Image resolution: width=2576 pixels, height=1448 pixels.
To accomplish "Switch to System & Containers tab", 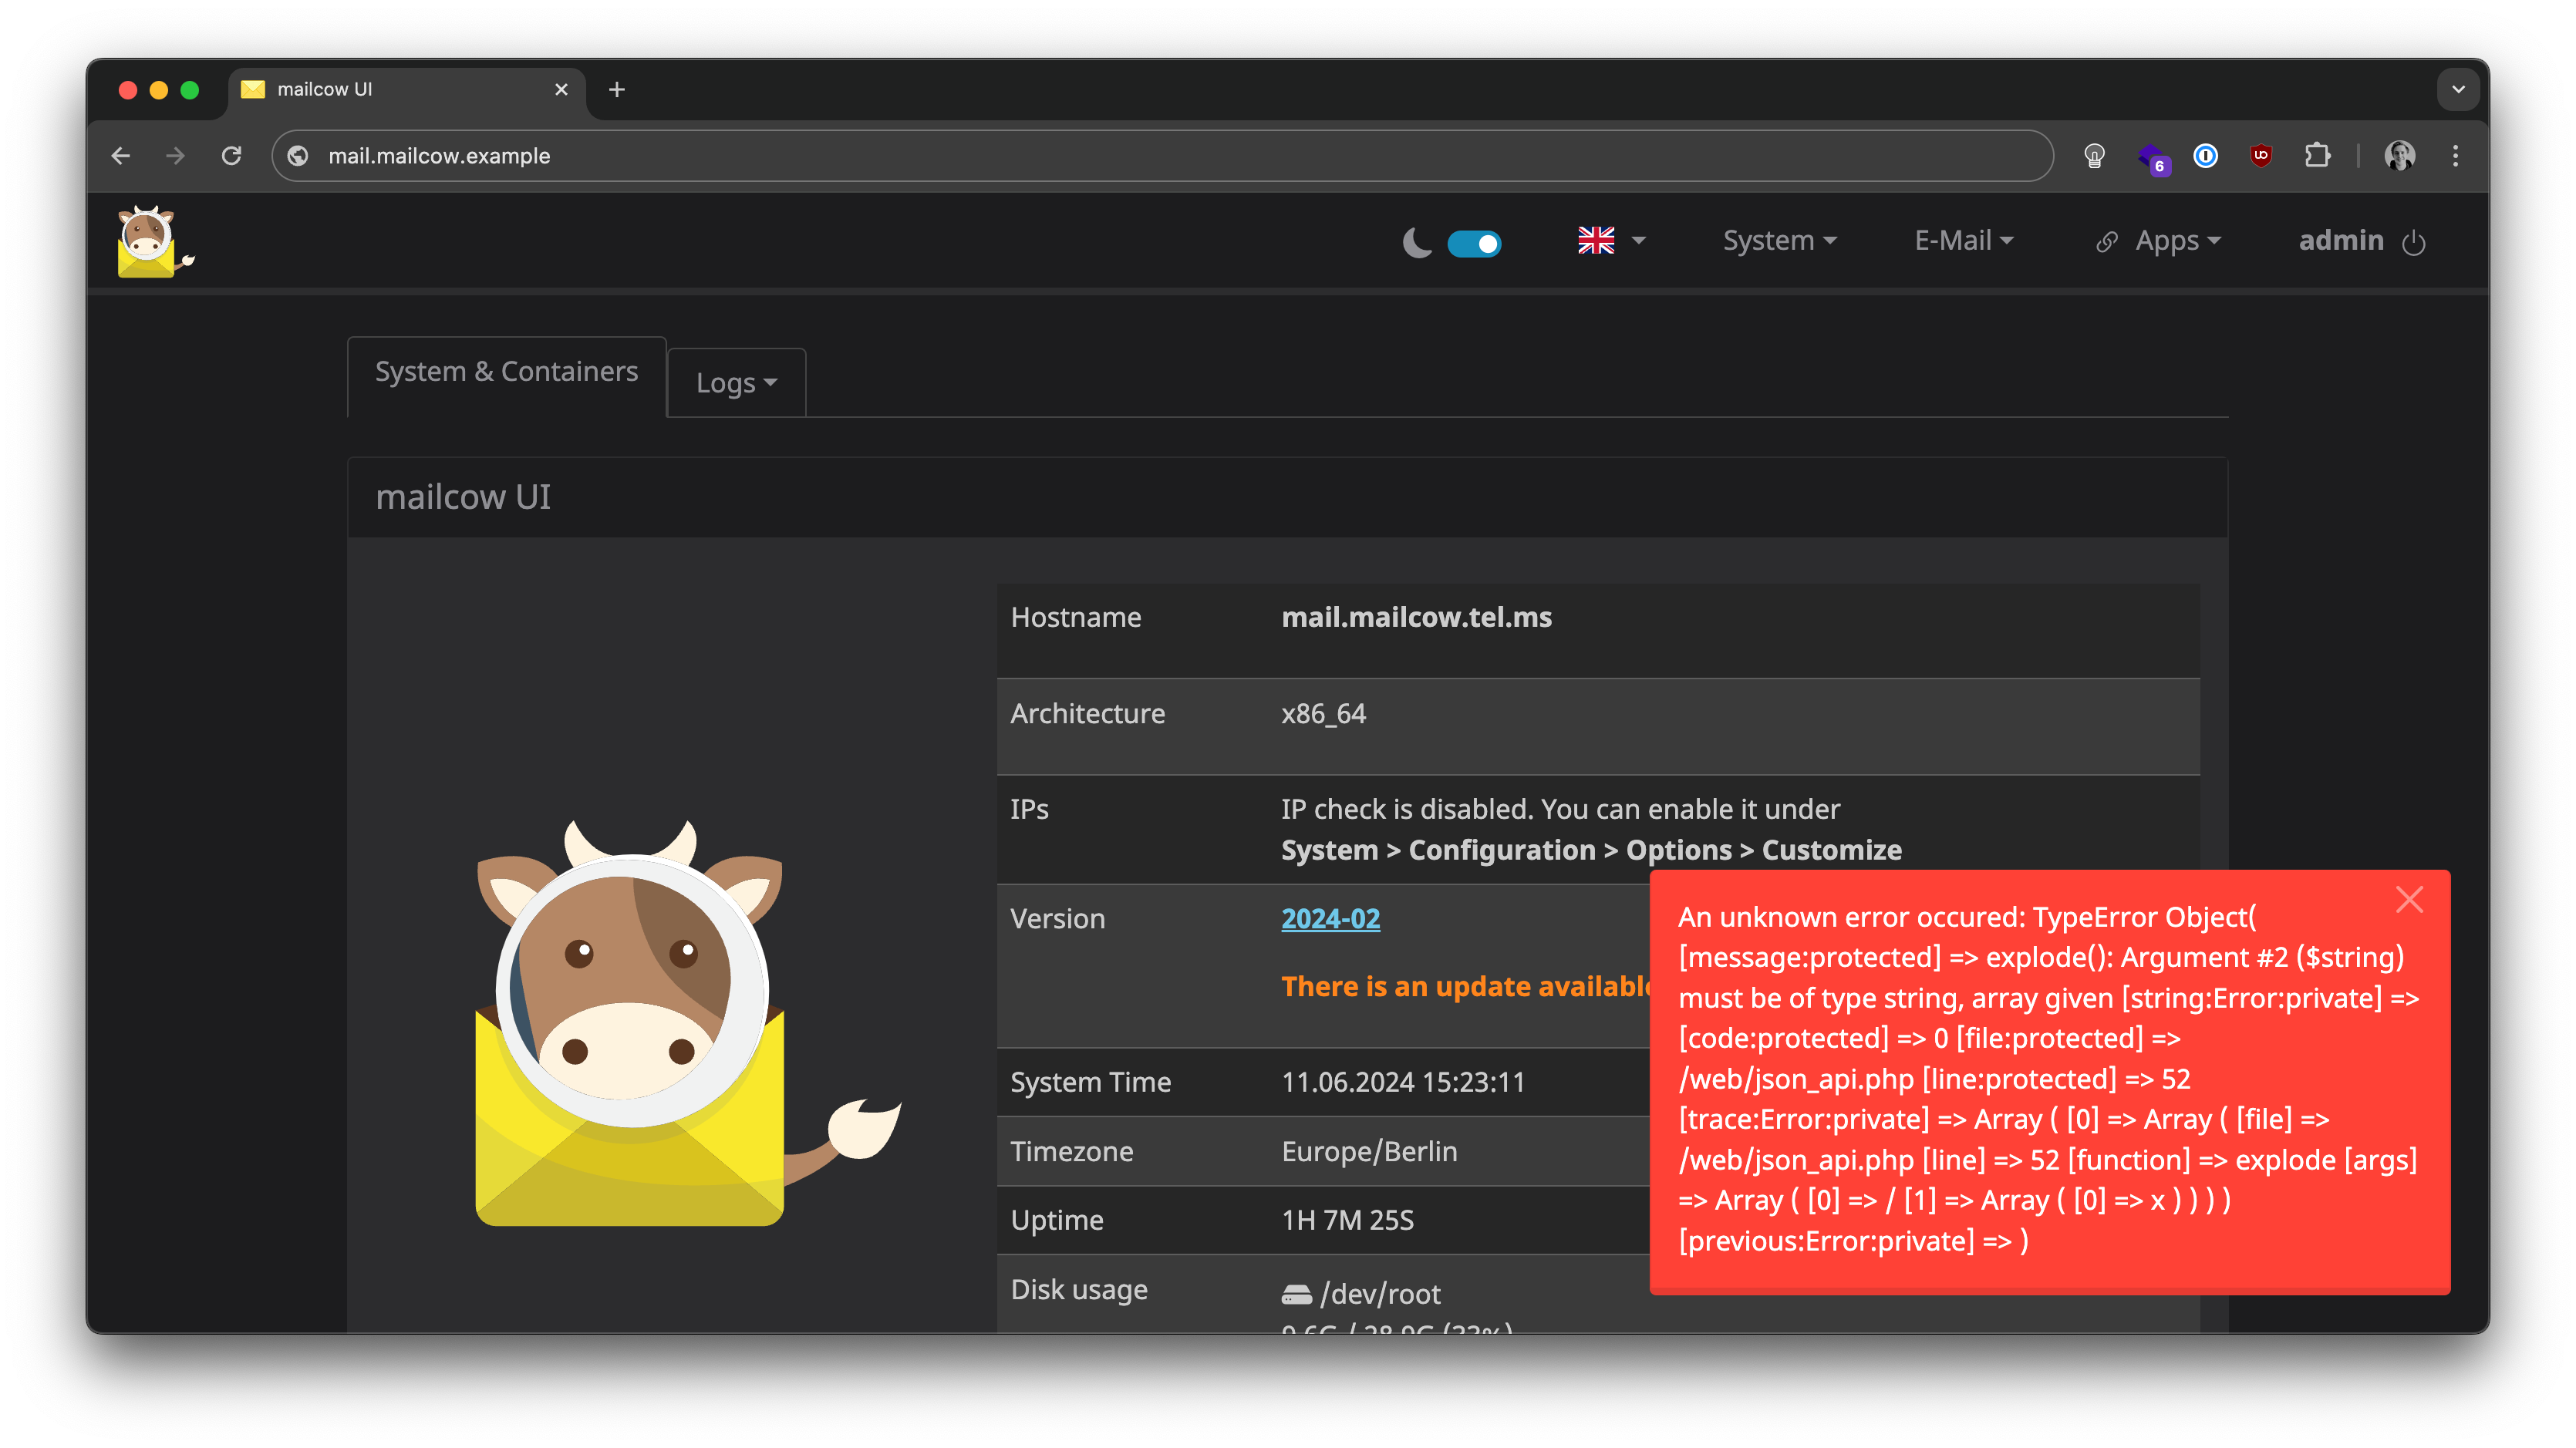I will (x=506, y=371).
